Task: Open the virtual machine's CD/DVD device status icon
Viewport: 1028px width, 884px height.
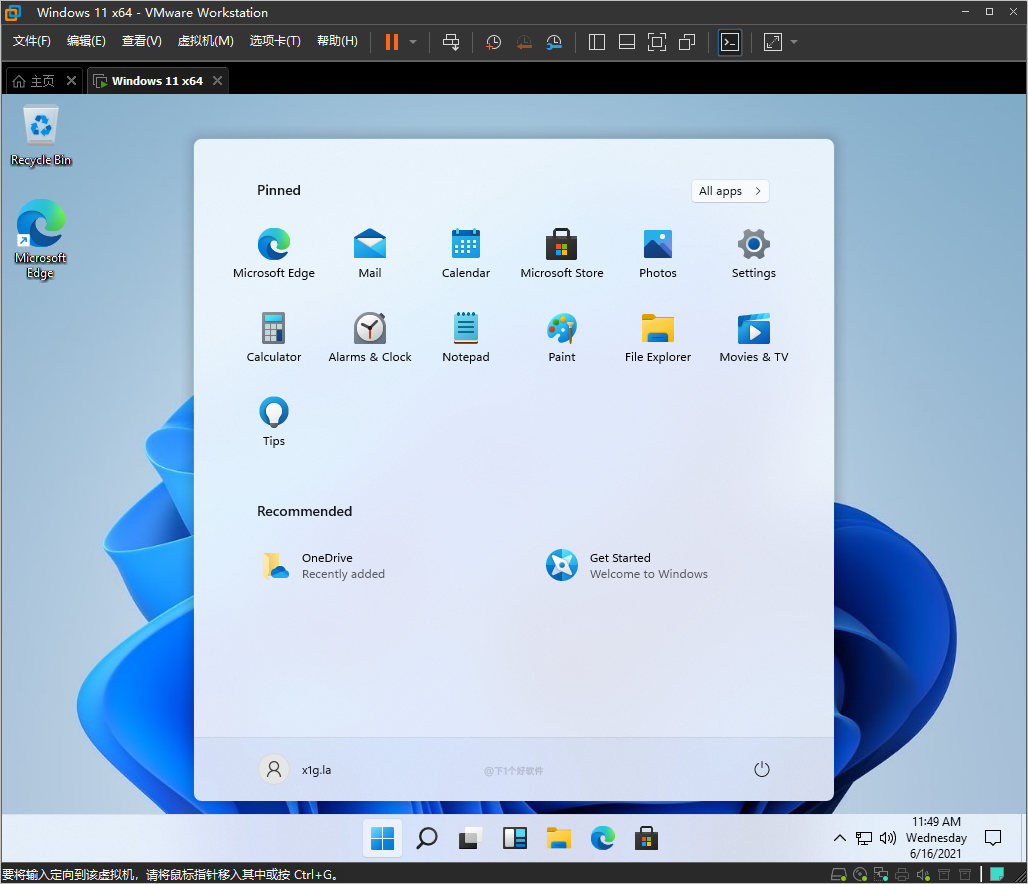Action: point(860,873)
